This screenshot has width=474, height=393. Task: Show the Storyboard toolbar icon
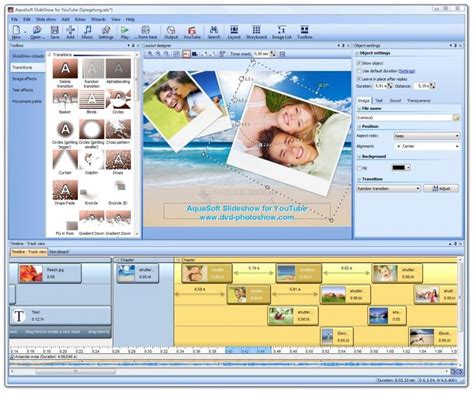pyautogui.click(x=256, y=32)
